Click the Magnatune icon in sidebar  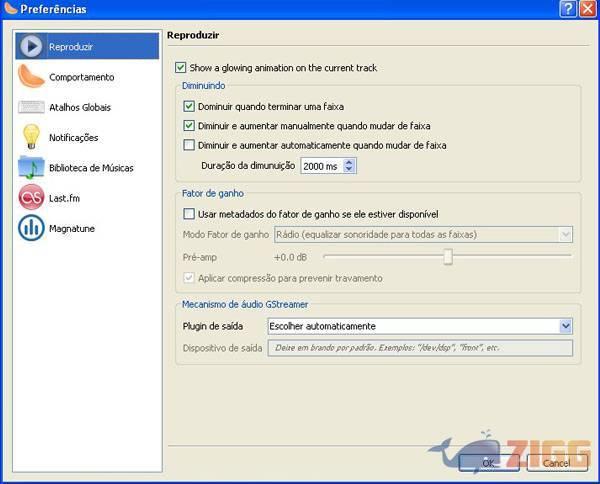31,228
